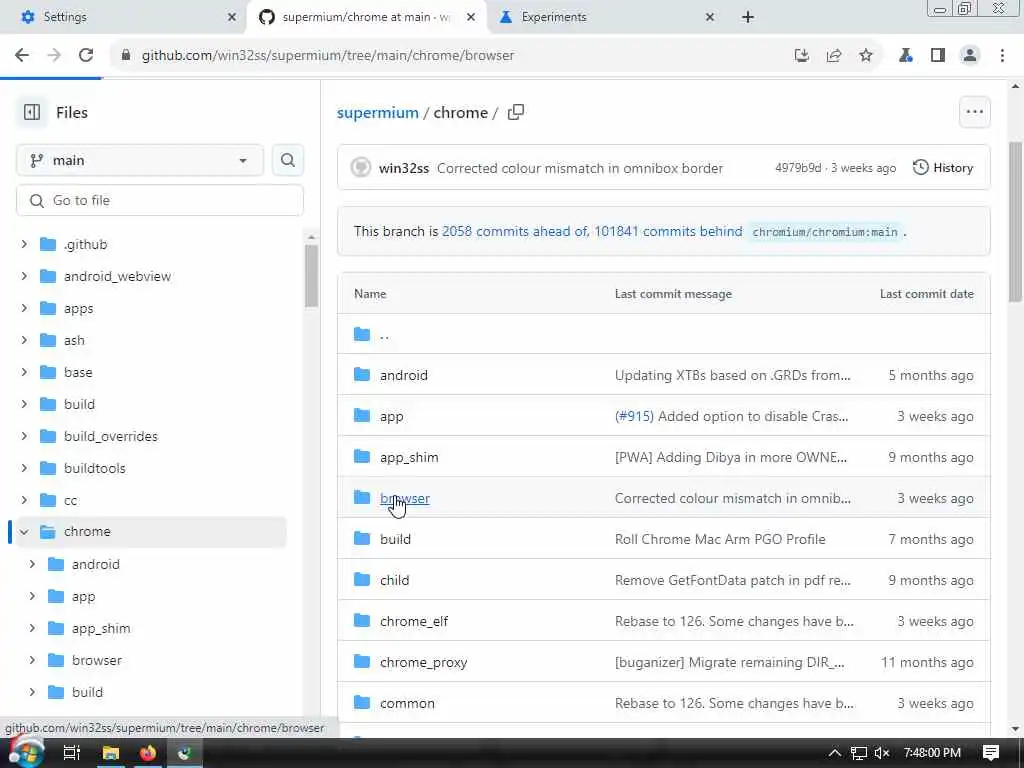Open Firefox from the taskbar
Image resolution: width=1024 pixels, height=768 pixels.
(148, 753)
